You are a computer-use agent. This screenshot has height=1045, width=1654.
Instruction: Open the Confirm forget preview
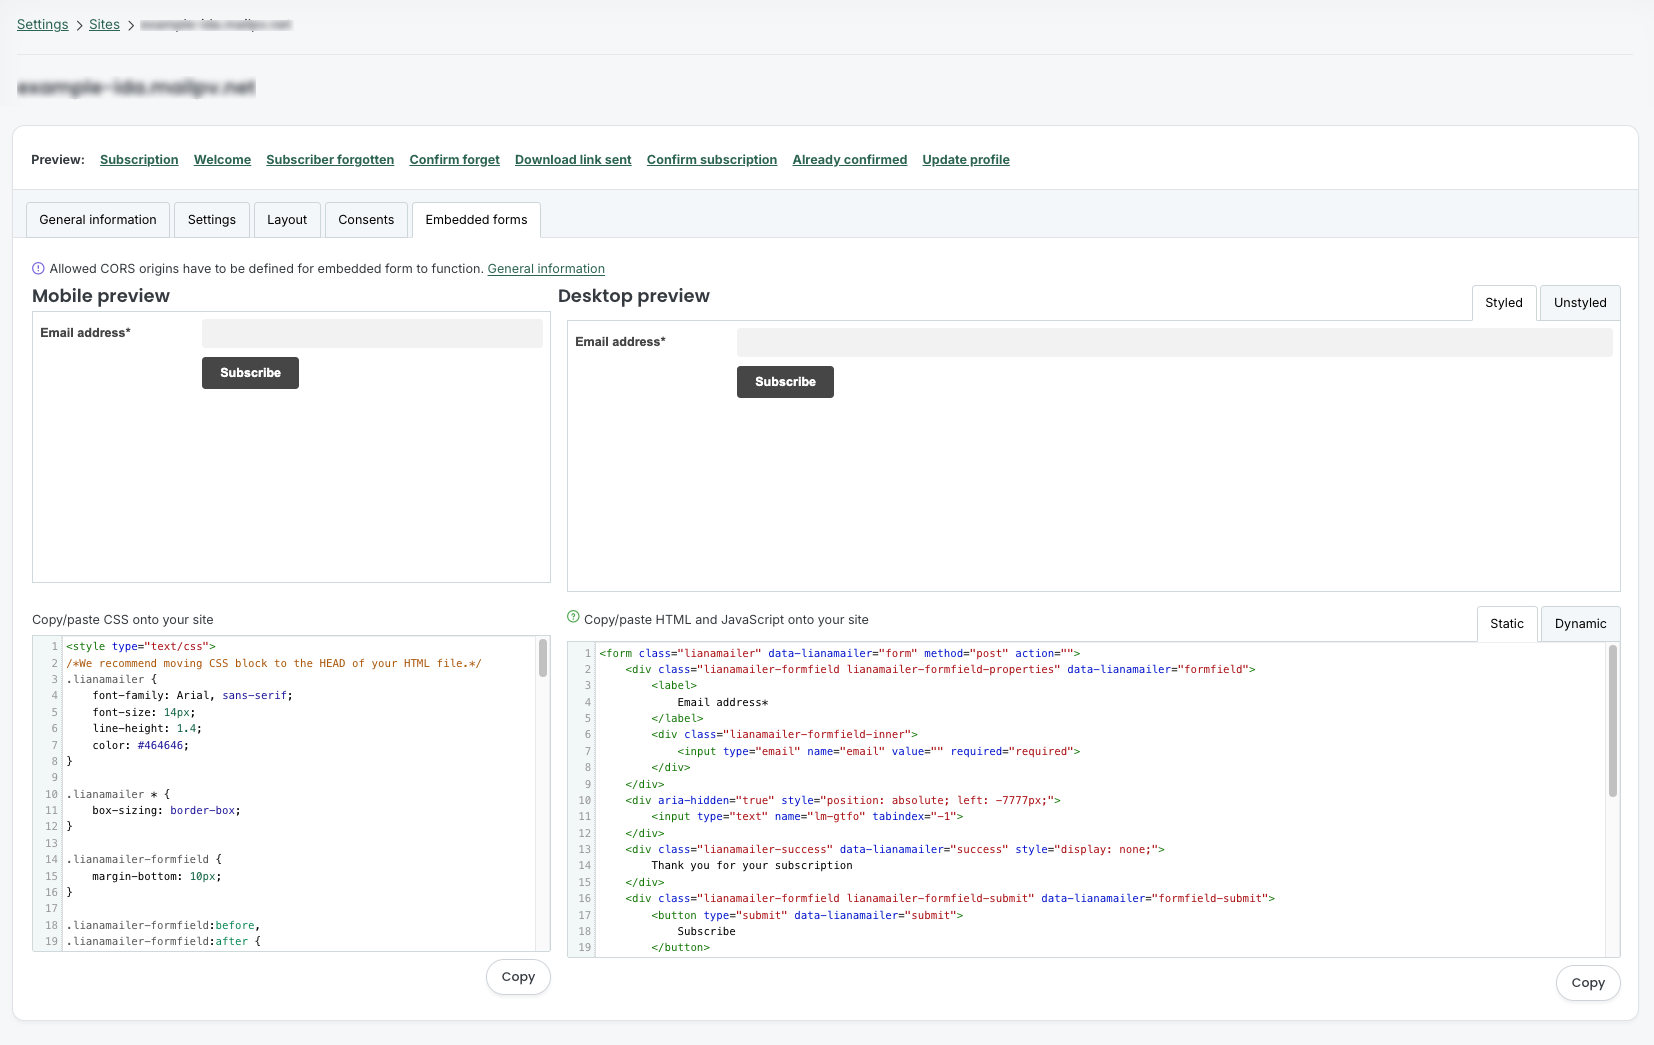454,160
